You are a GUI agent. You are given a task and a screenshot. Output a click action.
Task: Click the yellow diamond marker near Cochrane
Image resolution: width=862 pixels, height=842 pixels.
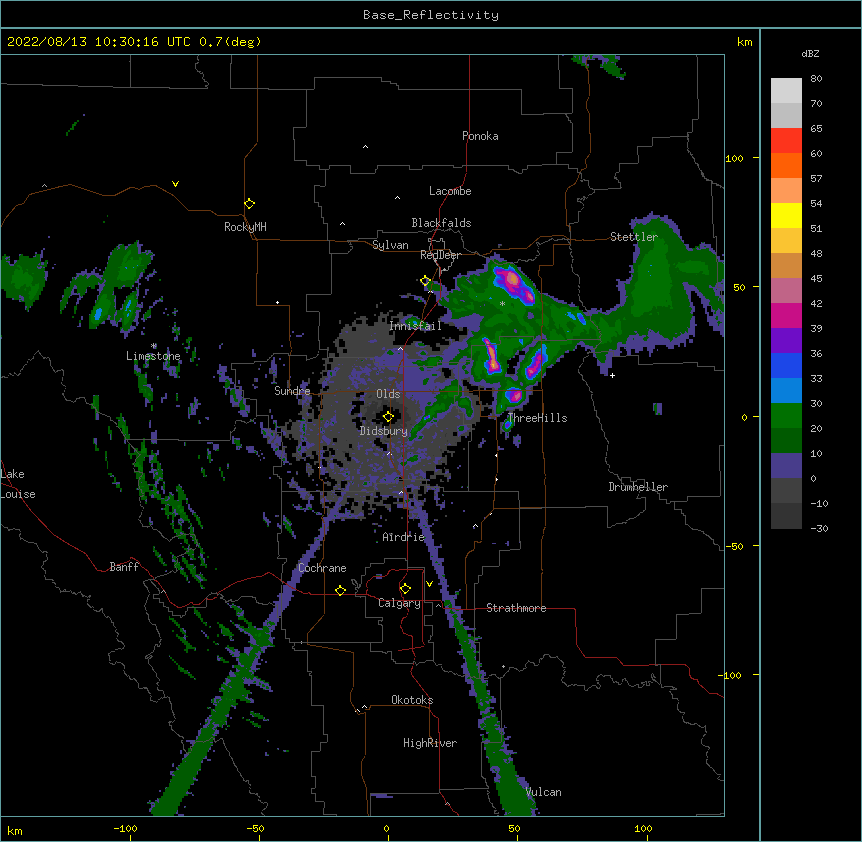pyautogui.click(x=340, y=590)
